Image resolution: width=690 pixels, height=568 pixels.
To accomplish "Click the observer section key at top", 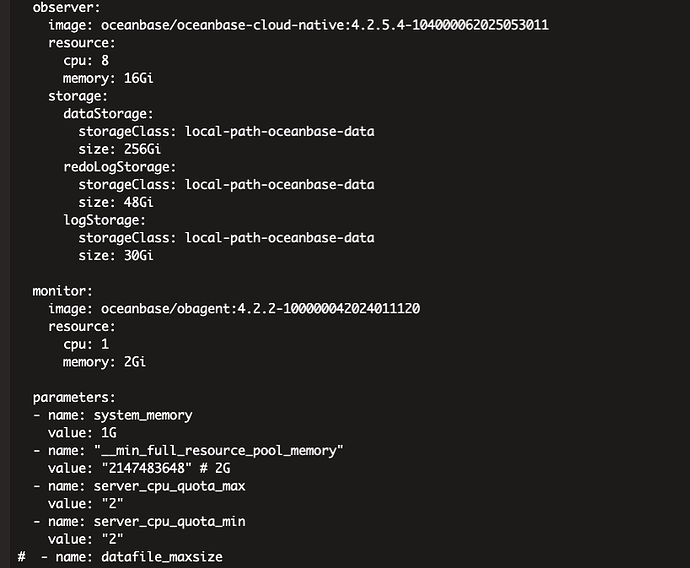I will [66, 7].
